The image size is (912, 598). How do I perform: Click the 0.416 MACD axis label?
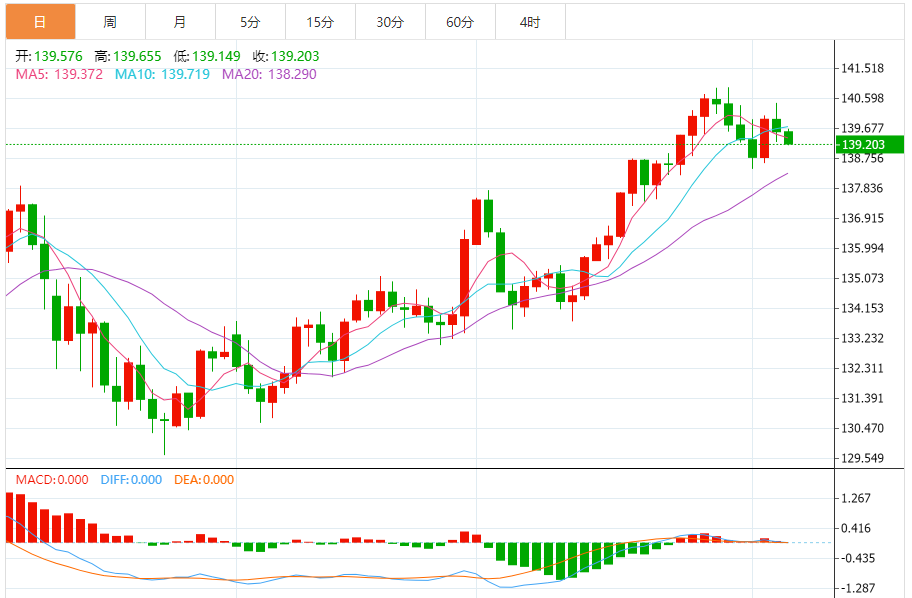tap(856, 529)
